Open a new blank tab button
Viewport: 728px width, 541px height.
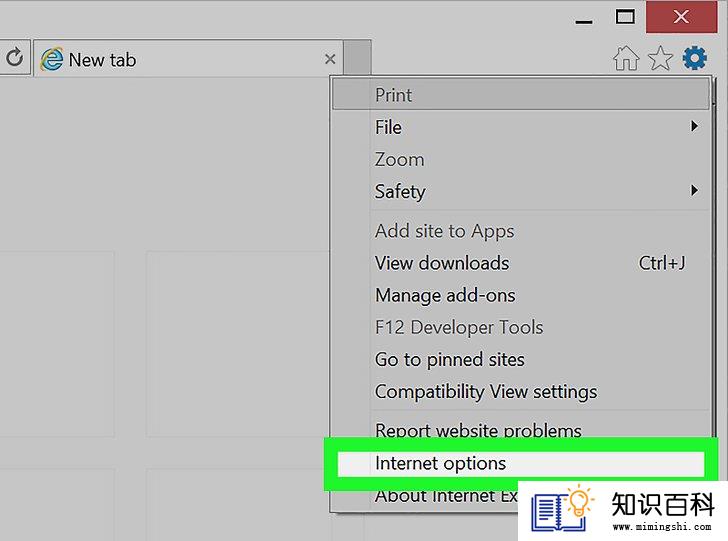(358, 58)
